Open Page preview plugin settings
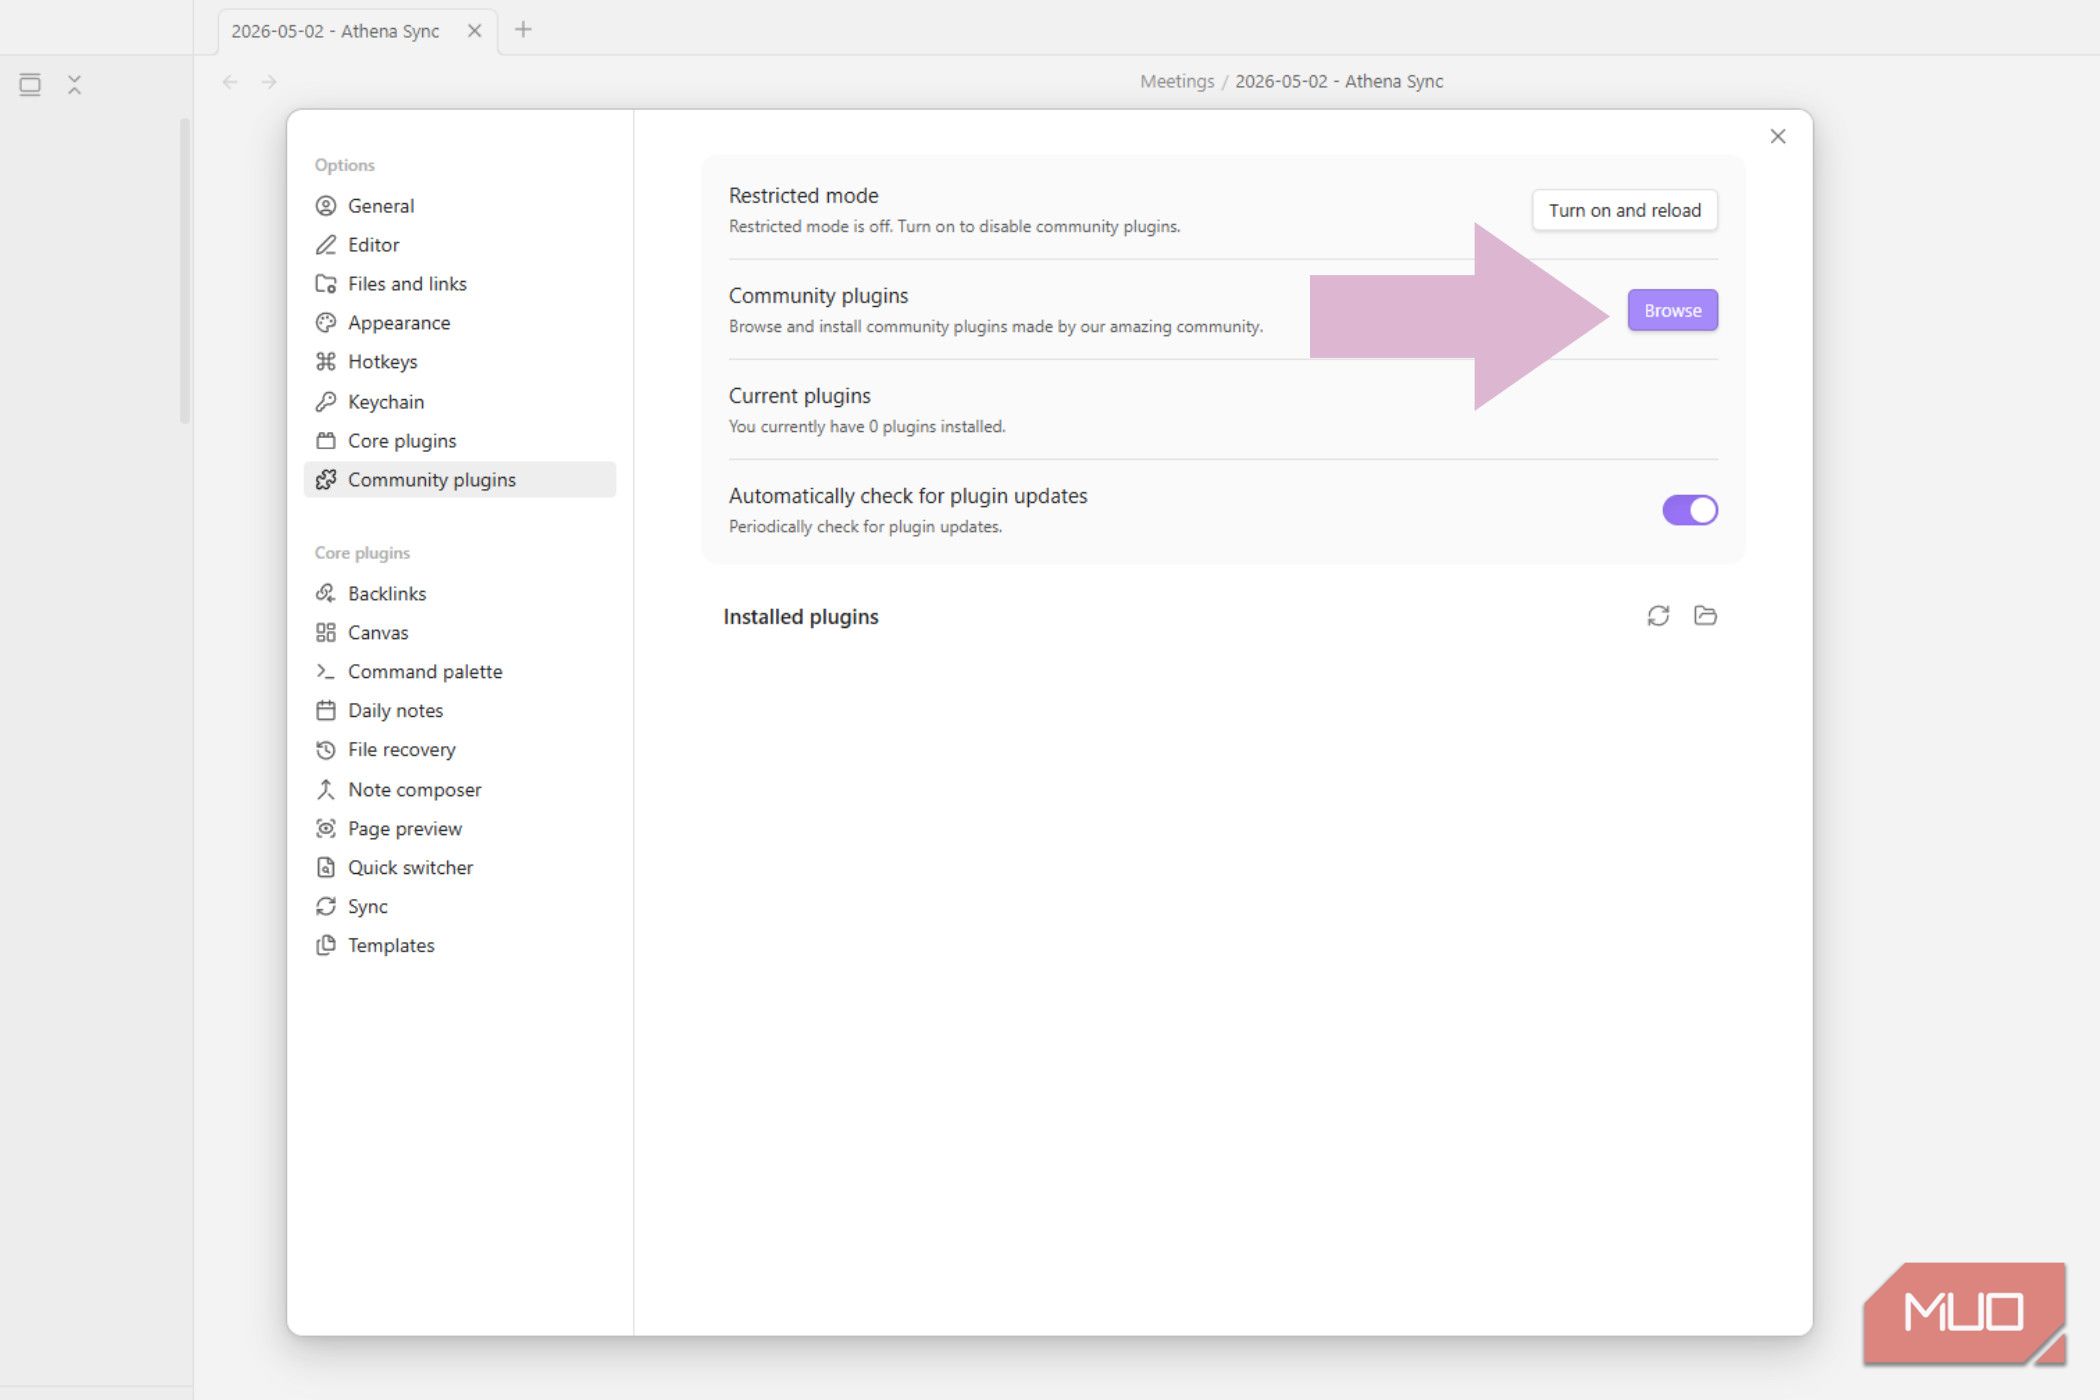This screenshot has width=2100, height=1400. tap(459, 829)
